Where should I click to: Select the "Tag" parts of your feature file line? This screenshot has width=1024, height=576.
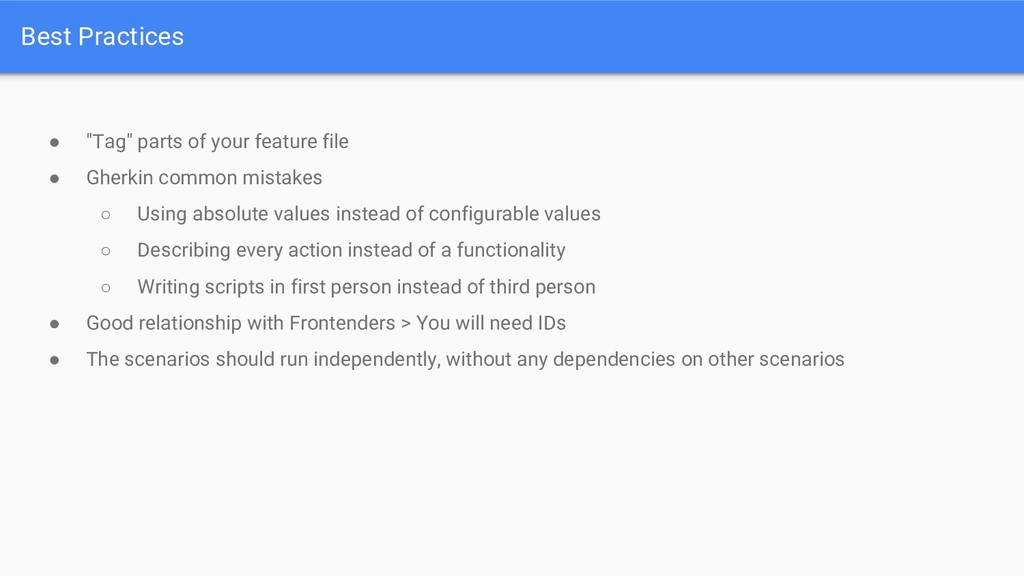217,142
